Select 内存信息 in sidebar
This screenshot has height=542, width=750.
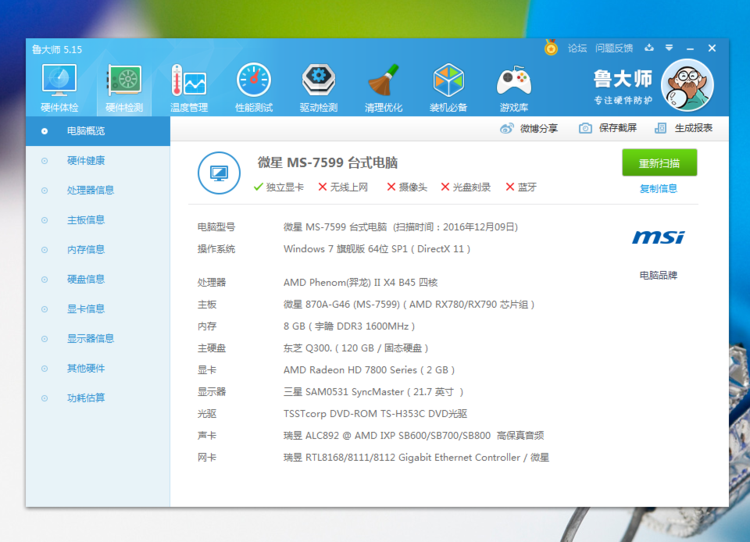pyautogui.click(x=98, y=250)
